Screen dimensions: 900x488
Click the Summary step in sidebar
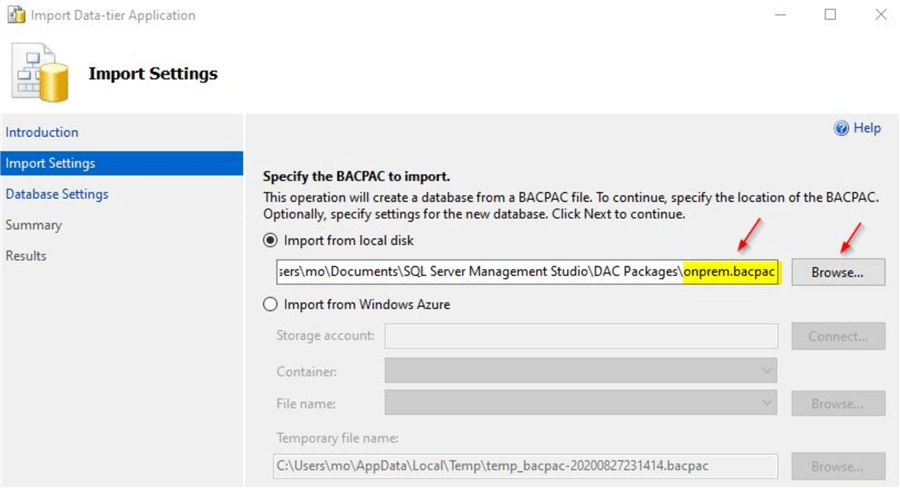point(34,225)
